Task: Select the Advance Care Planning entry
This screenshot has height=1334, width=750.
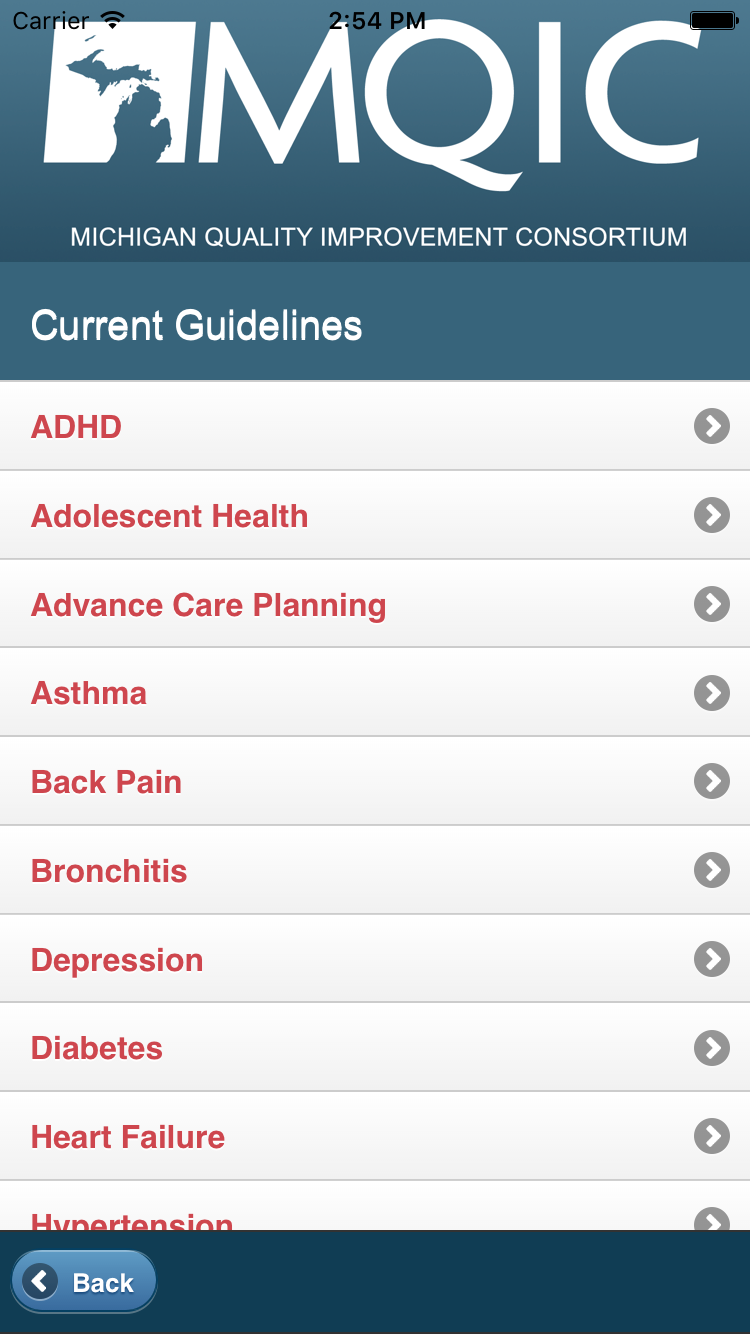Action: click(209, 605)
